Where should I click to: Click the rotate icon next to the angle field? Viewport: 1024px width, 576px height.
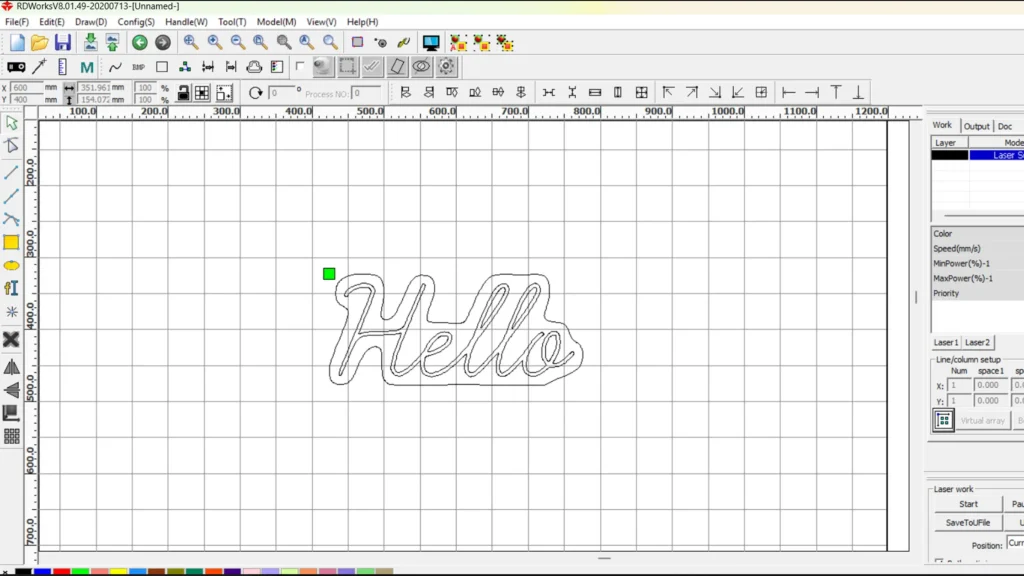tap(255, 93)
